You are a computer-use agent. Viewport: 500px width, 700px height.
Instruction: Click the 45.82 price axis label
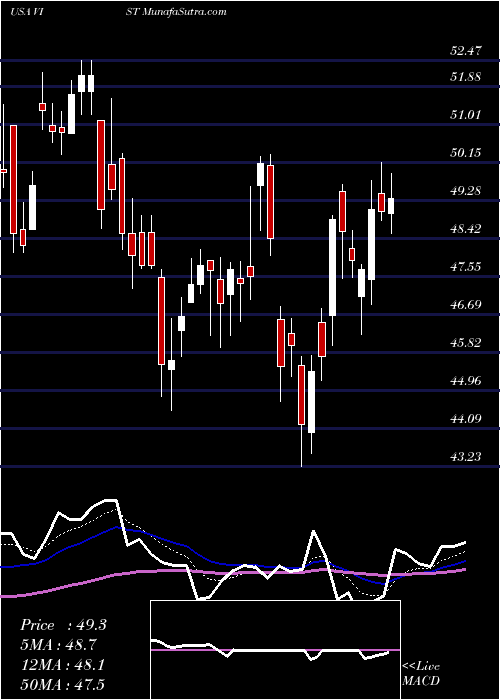pos(465,342)
